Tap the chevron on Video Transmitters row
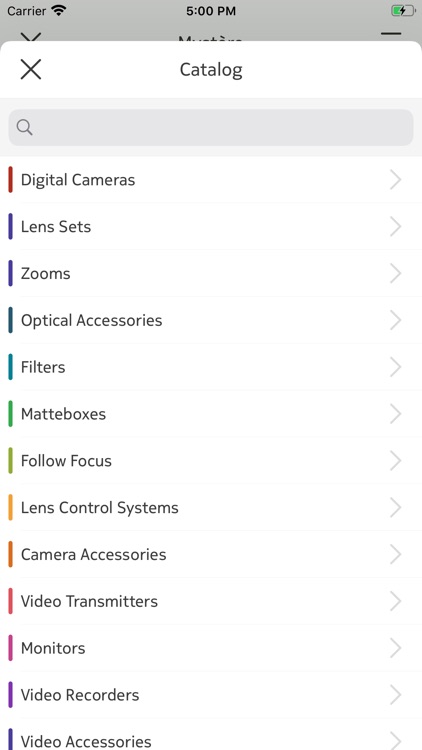 395,601
